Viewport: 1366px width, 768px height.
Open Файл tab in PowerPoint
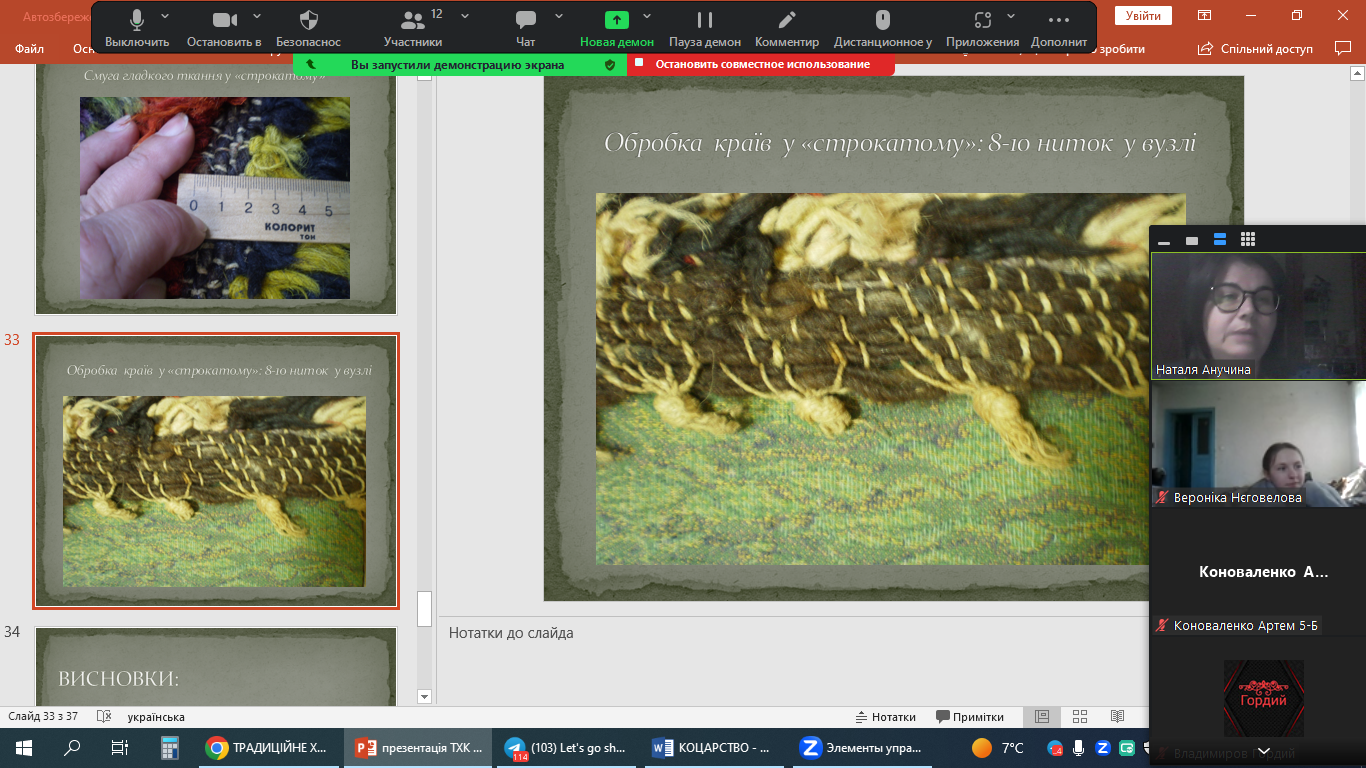(x=29, y=48)
